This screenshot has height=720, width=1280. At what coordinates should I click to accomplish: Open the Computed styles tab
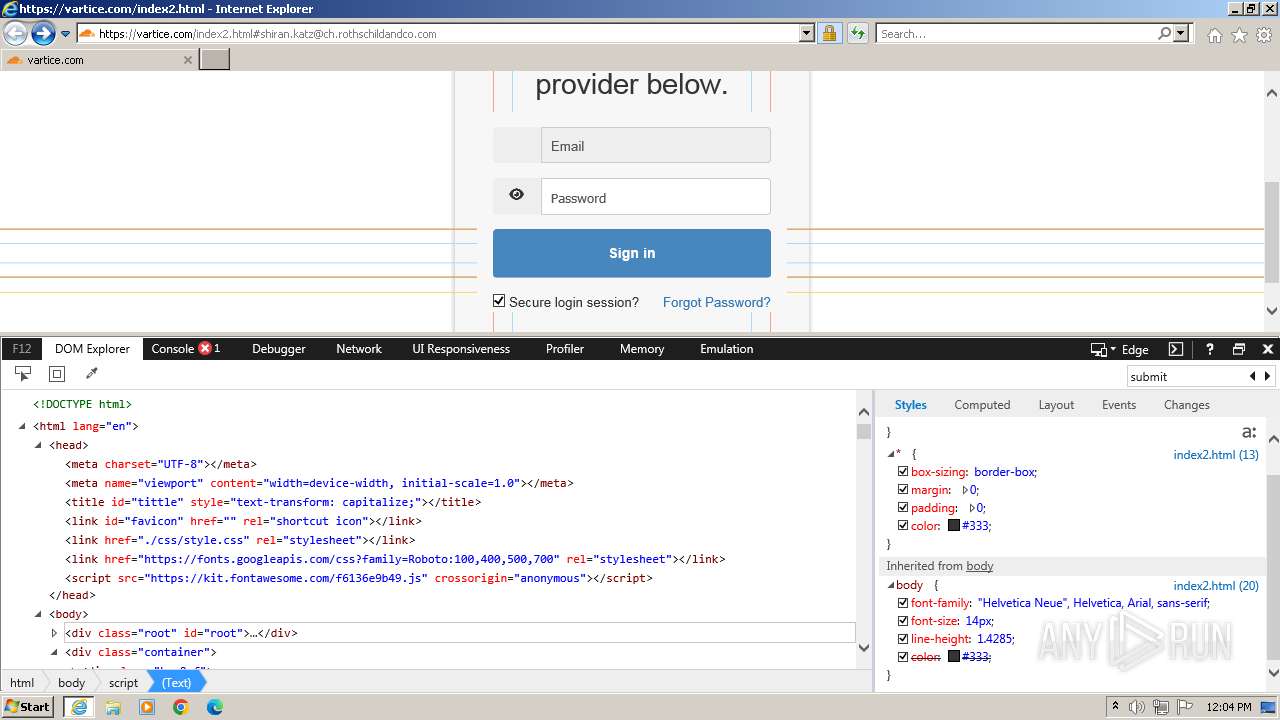[x=982, y=405]
